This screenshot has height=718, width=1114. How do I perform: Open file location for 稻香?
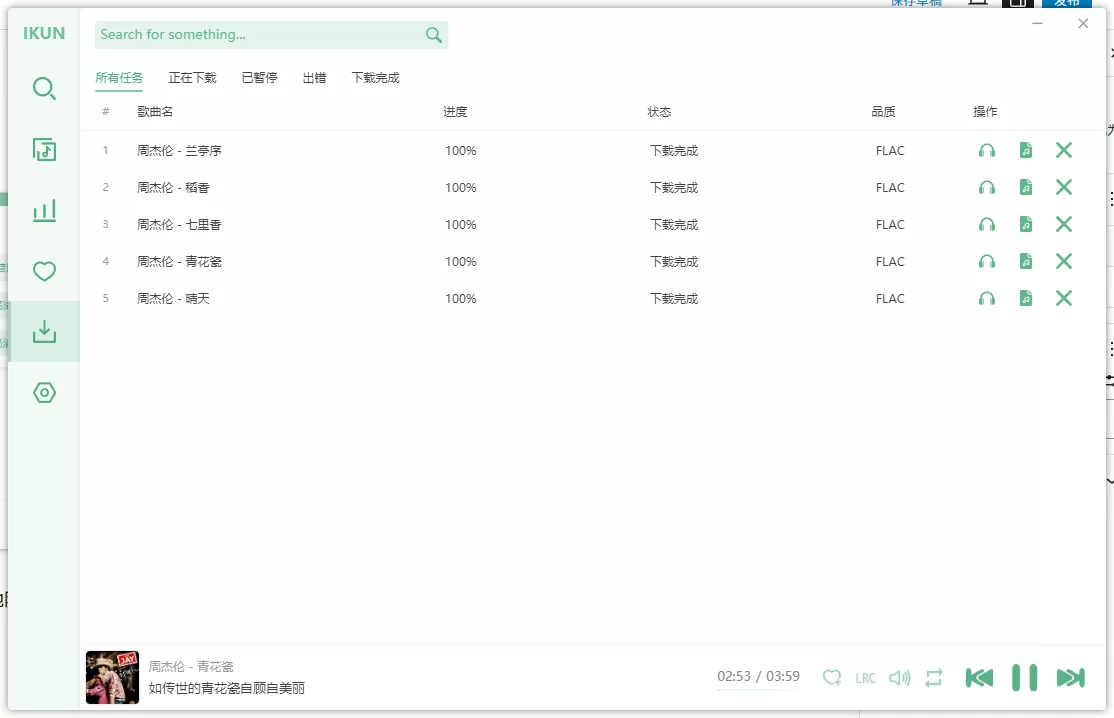pyautogui.click(x=1025, y=188)
